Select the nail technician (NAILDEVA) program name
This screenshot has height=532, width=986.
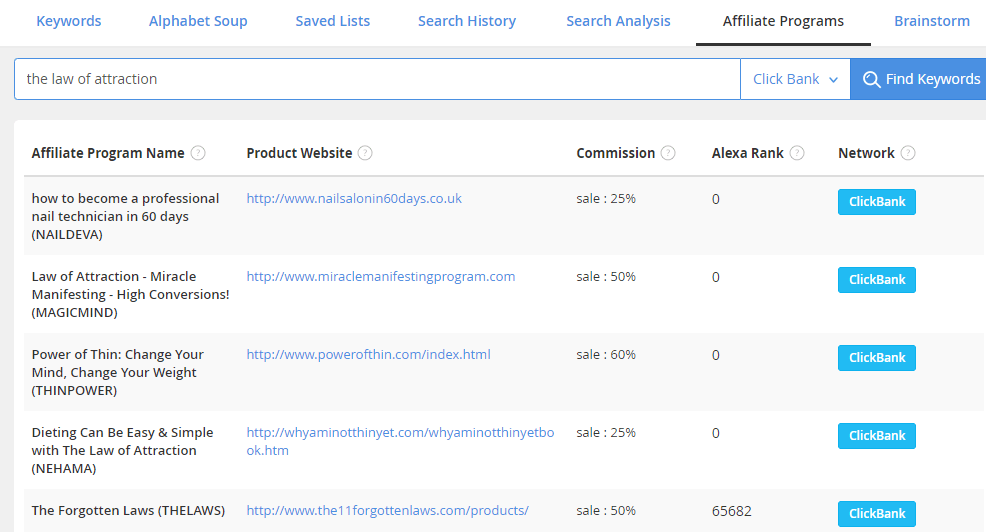coord(125,216)
